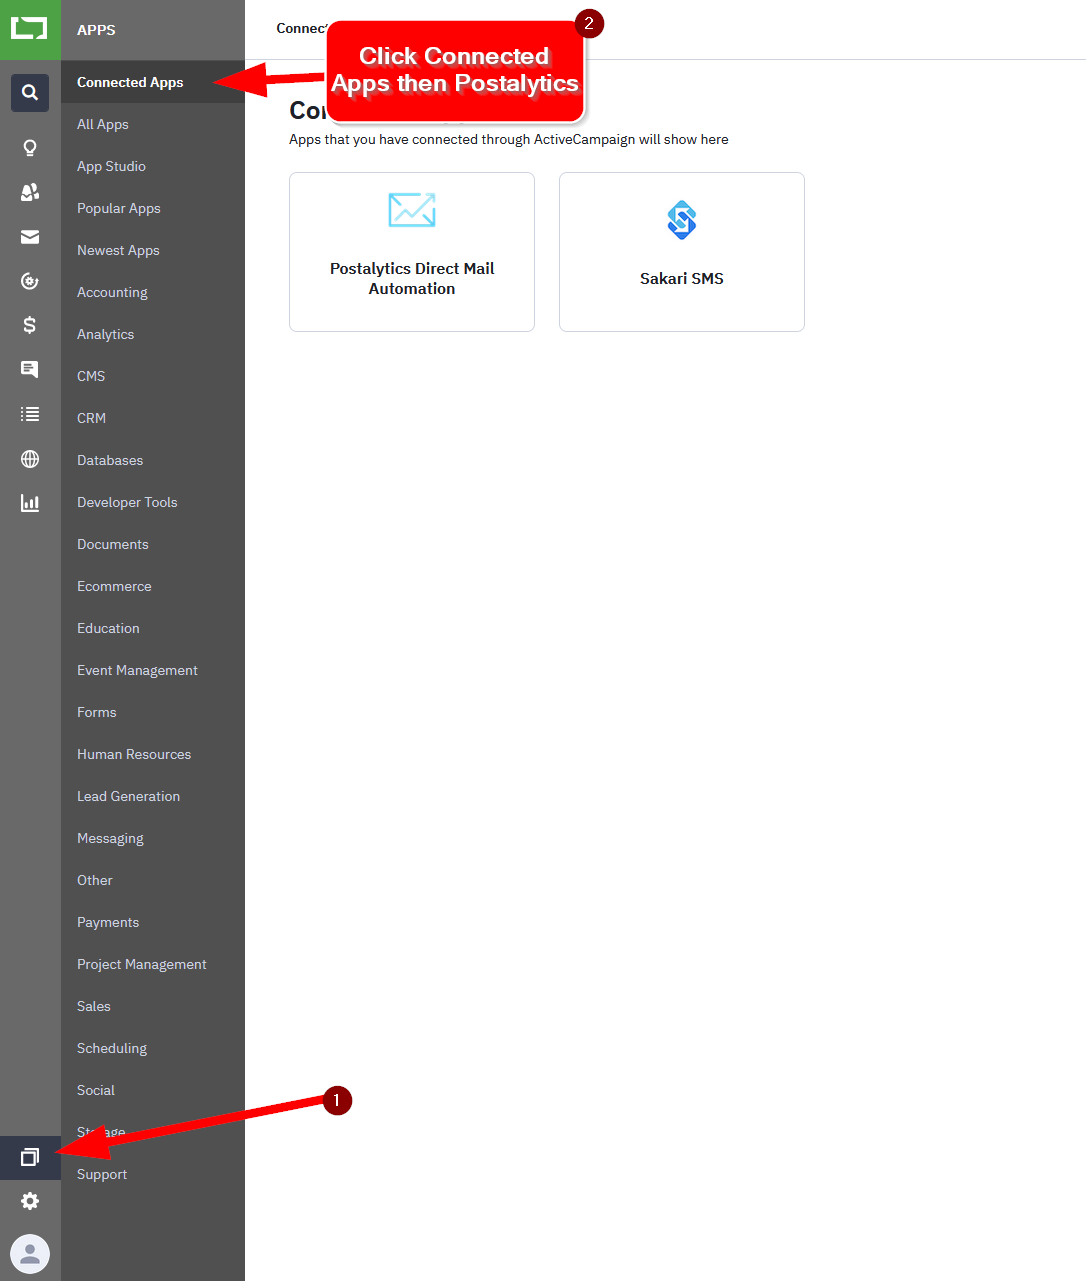Viewport: 1086px width, 1281px height.
Task: Choose the Forms category
Action: coord(153,712)
